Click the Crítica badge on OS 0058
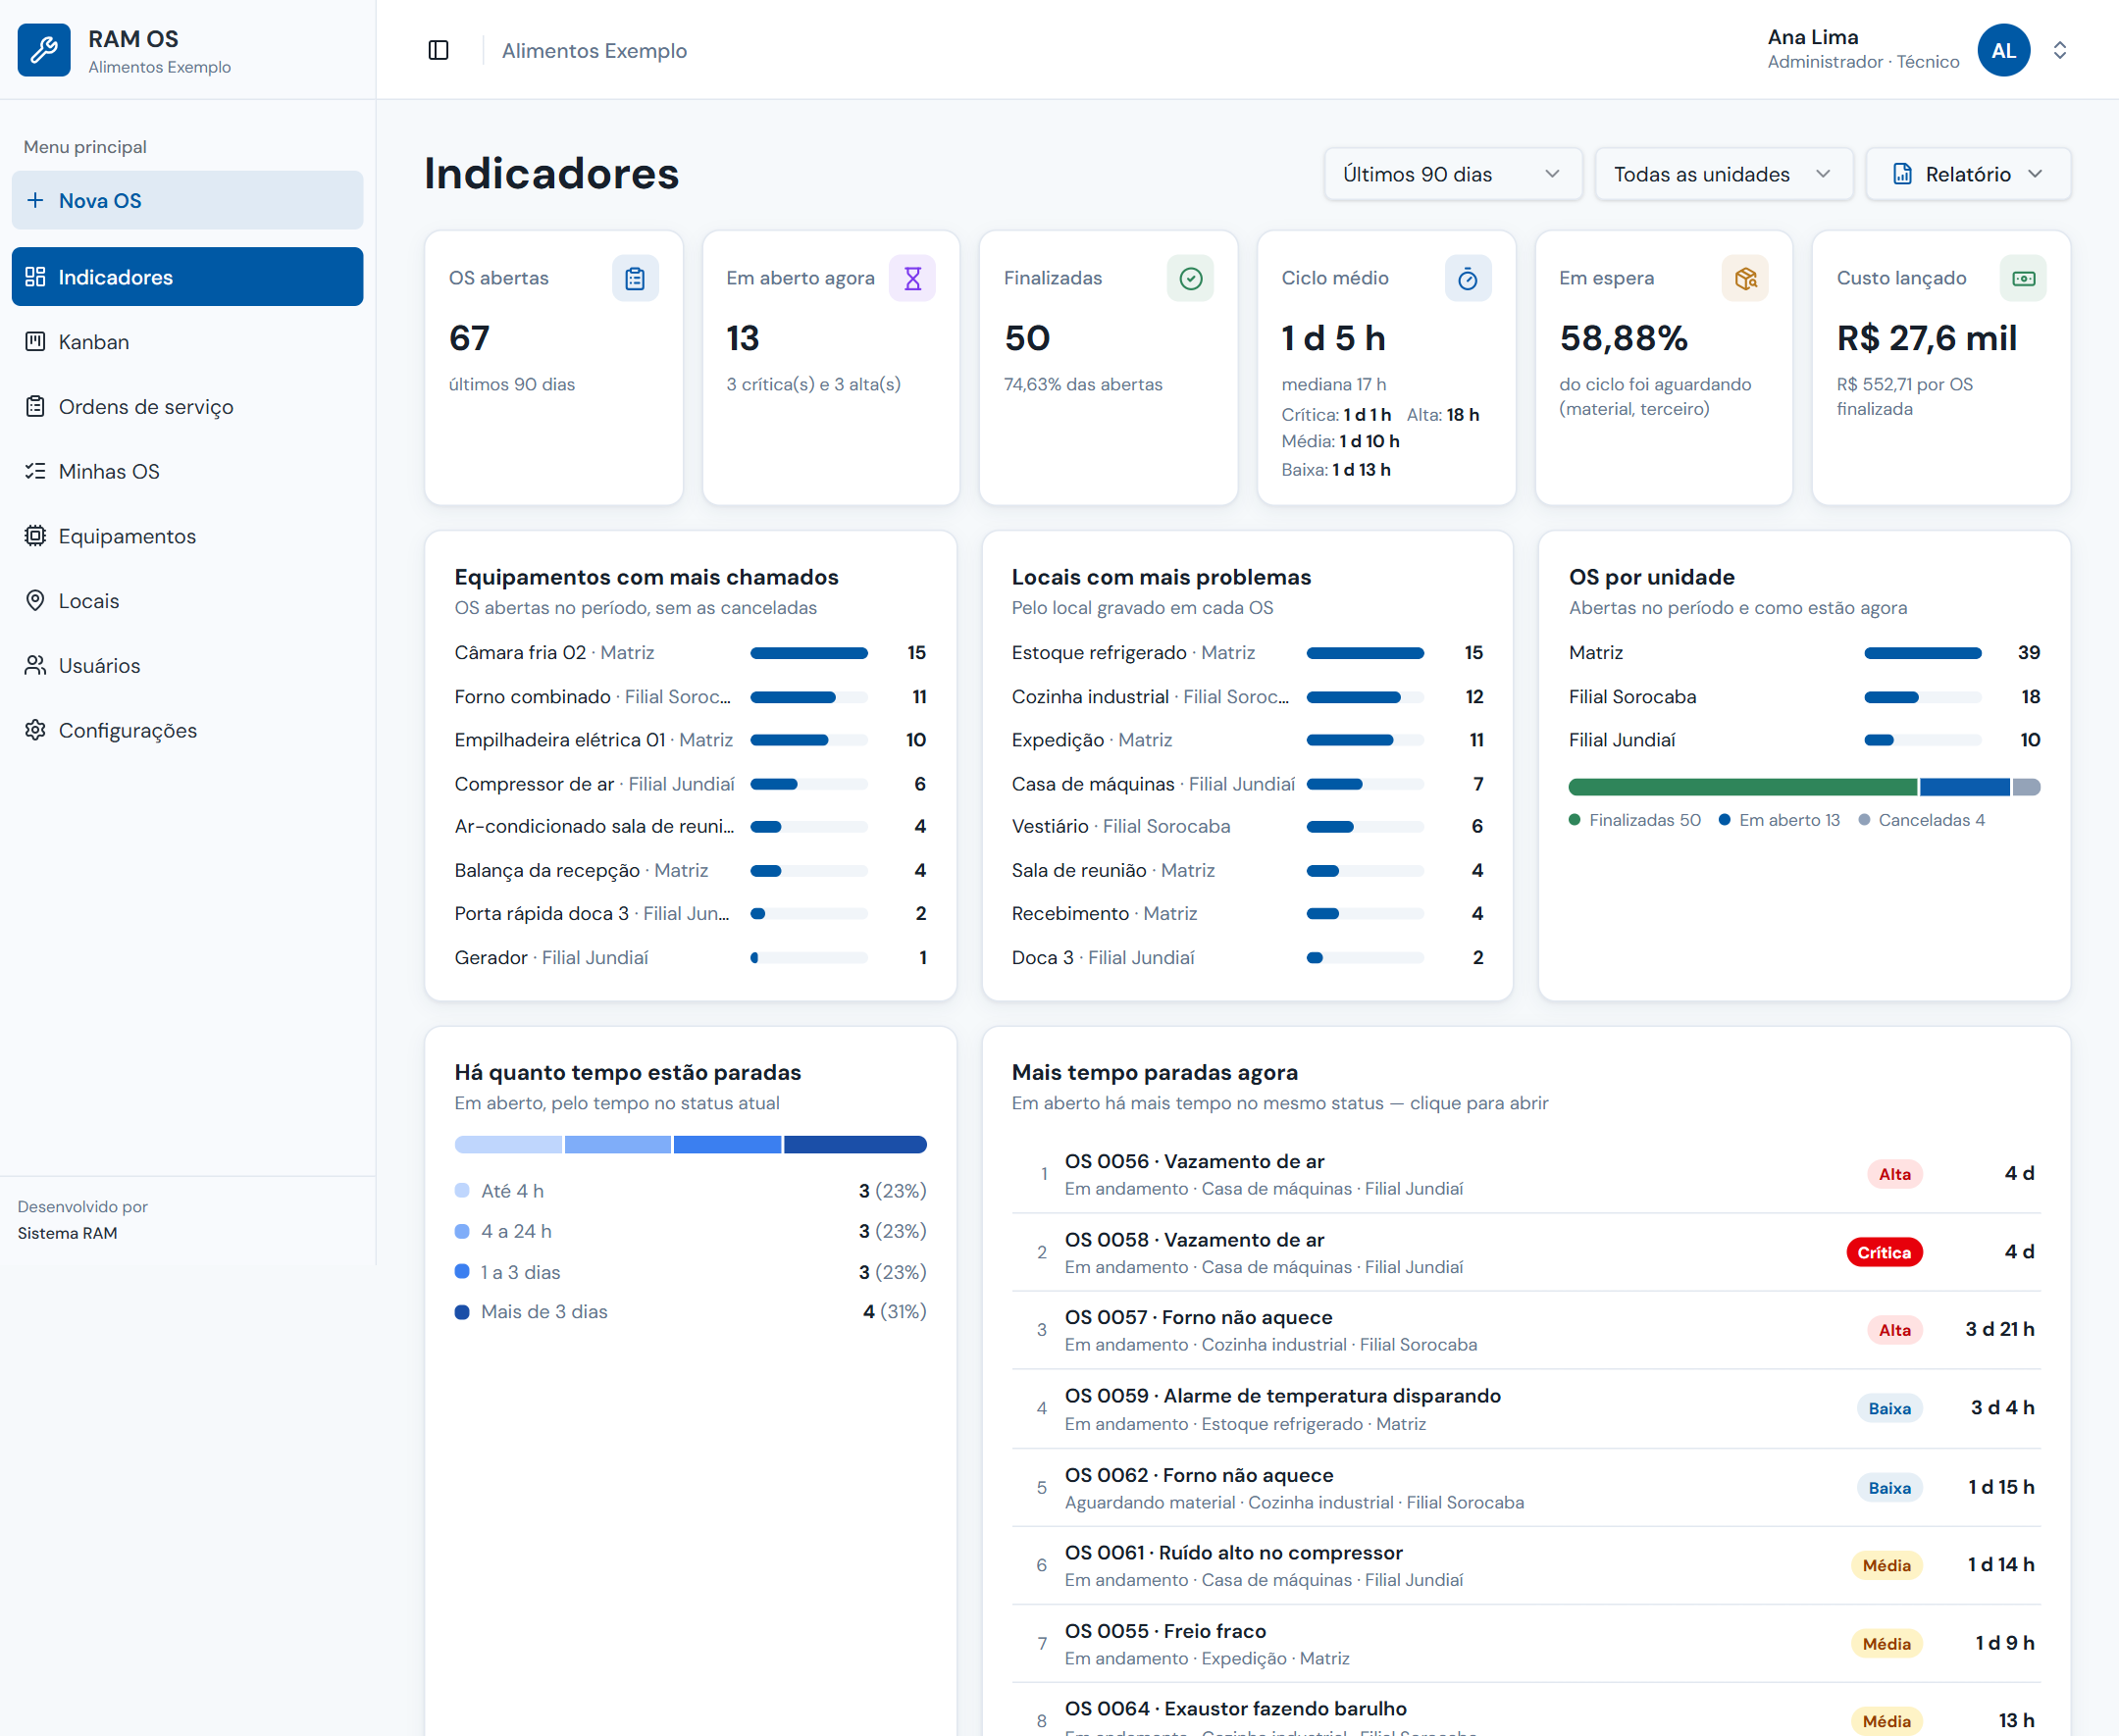The image size is (2119, 1736). click(1884, 1252)
